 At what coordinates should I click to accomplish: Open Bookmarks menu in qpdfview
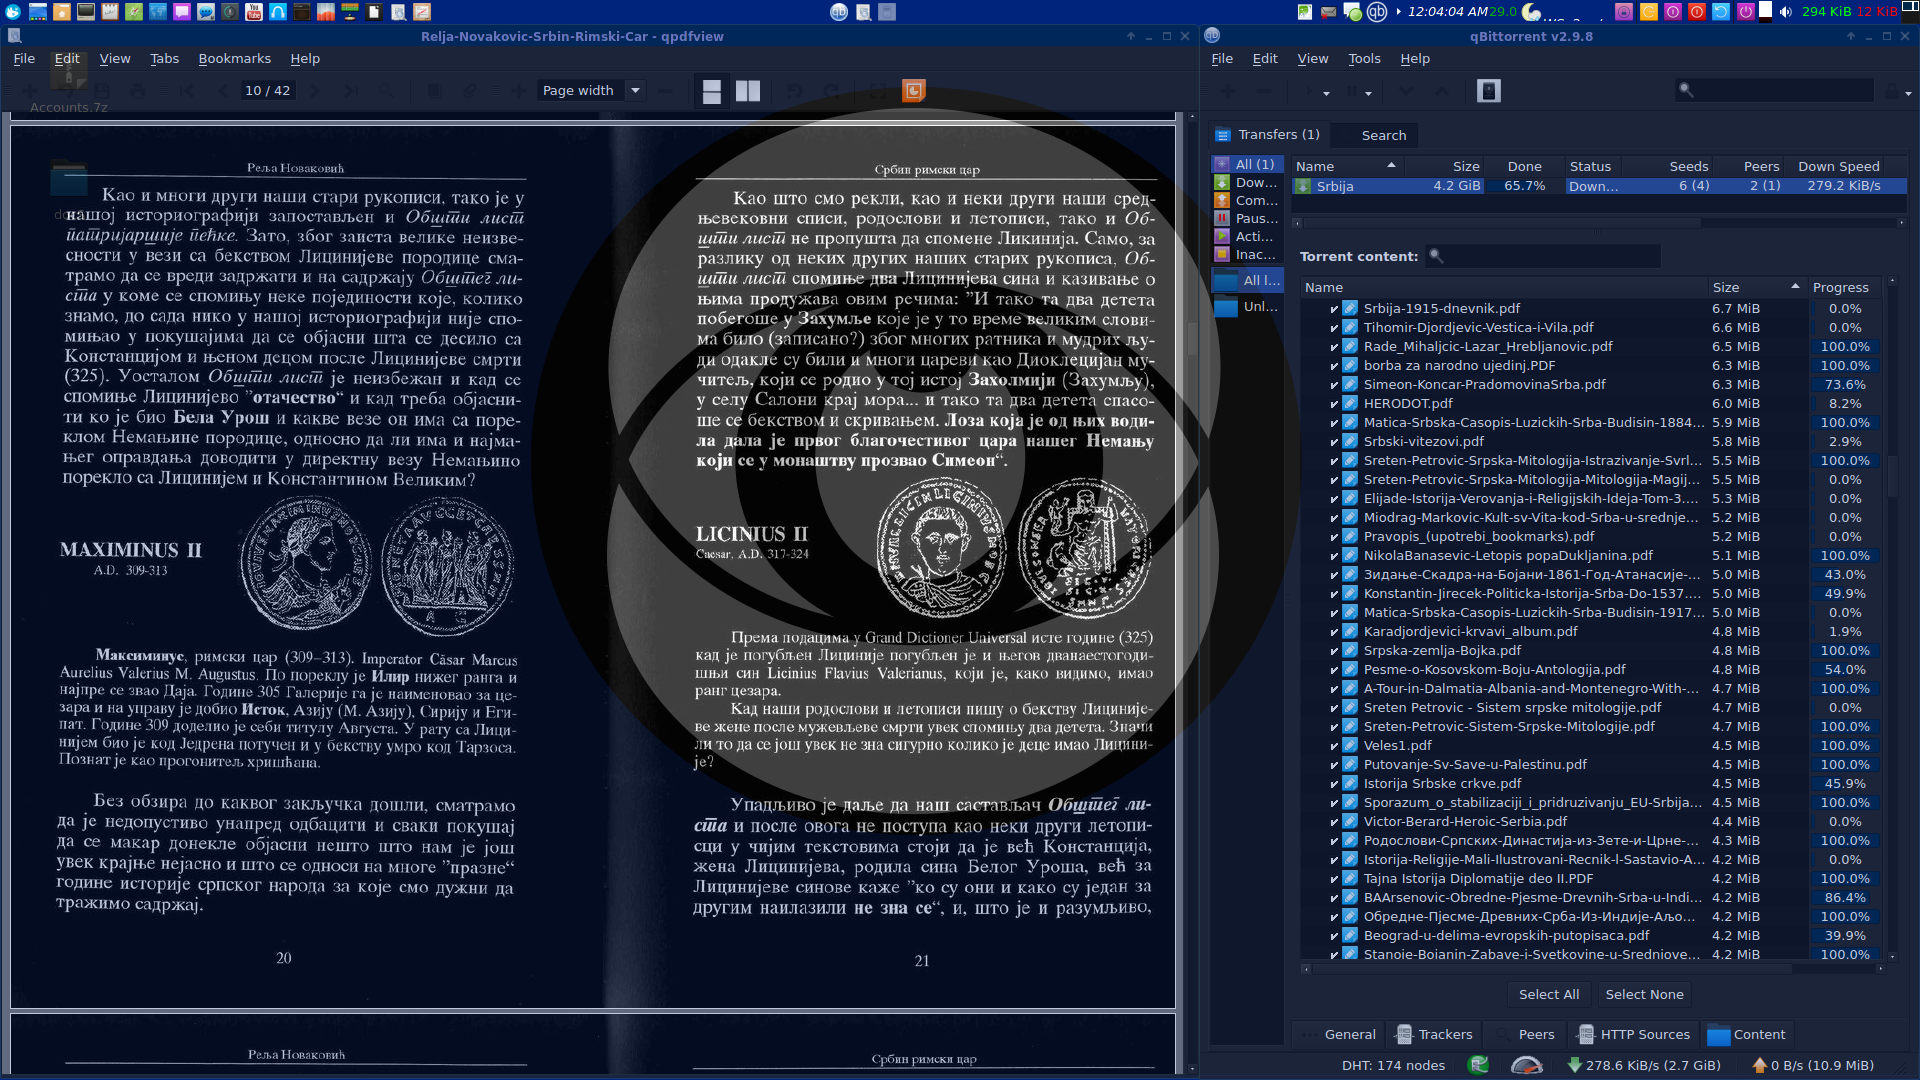234,59
